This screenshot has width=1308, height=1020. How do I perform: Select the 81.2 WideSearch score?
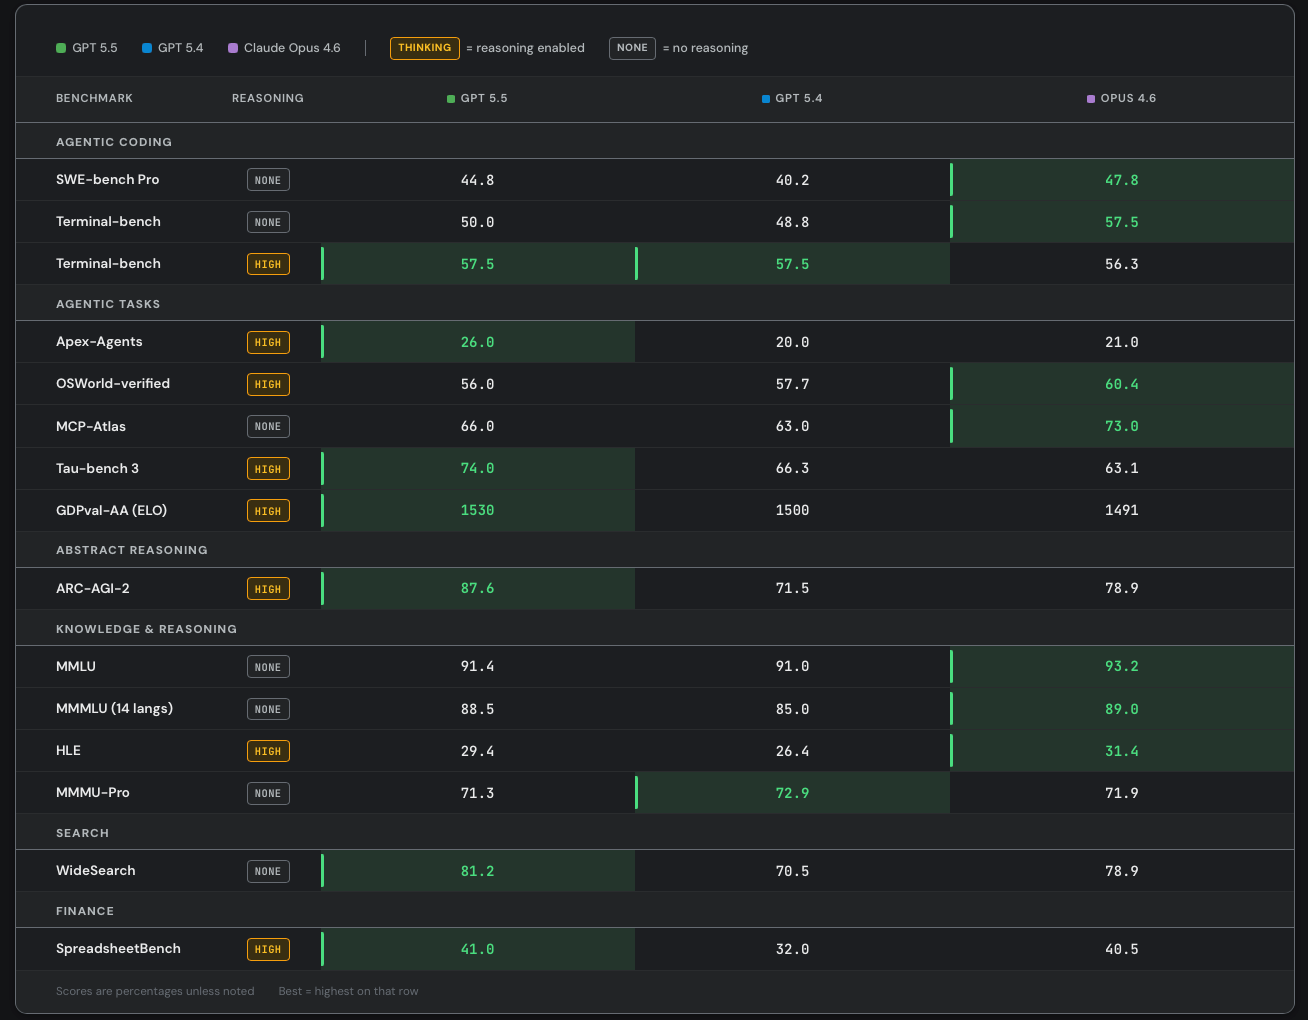click(477, 871)
